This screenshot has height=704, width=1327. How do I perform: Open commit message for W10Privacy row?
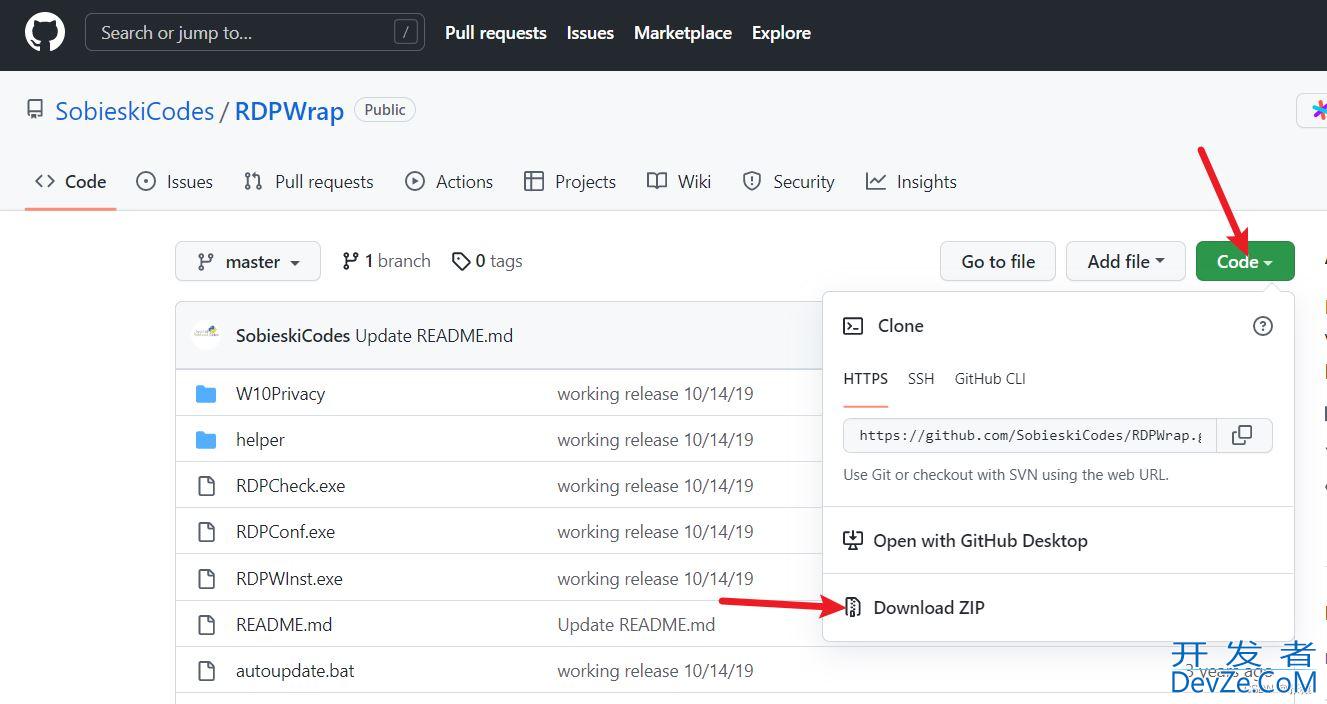[x=655, y=394]
